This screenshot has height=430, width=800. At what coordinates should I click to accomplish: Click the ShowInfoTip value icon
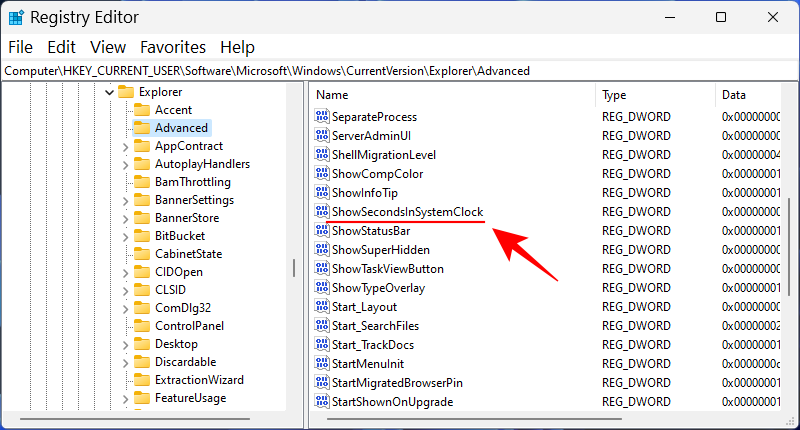point(321,192)
